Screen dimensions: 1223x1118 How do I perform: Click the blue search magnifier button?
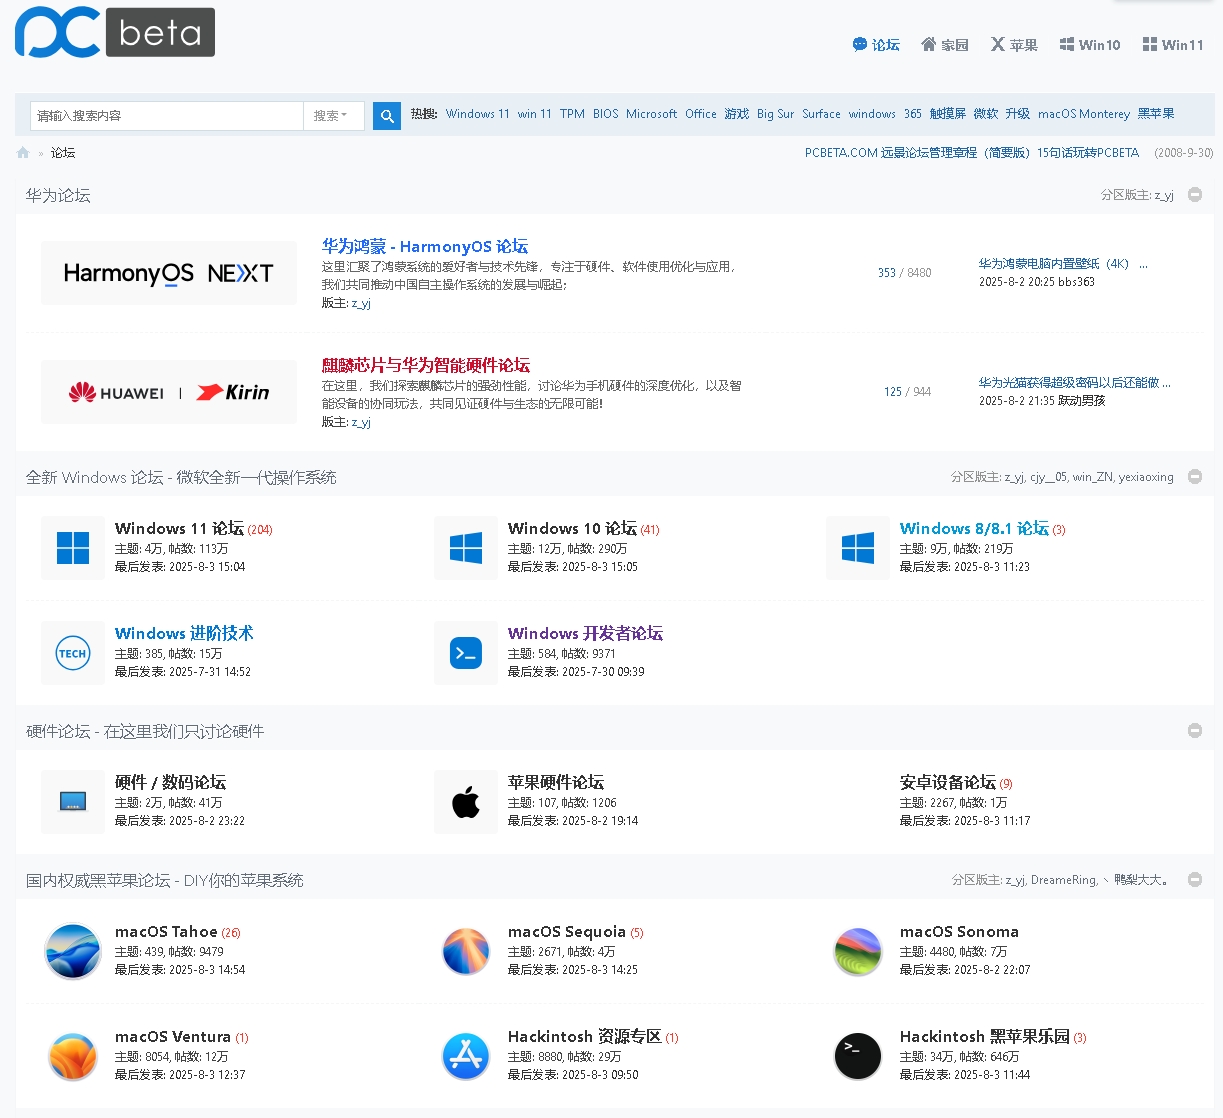(387, 116)
